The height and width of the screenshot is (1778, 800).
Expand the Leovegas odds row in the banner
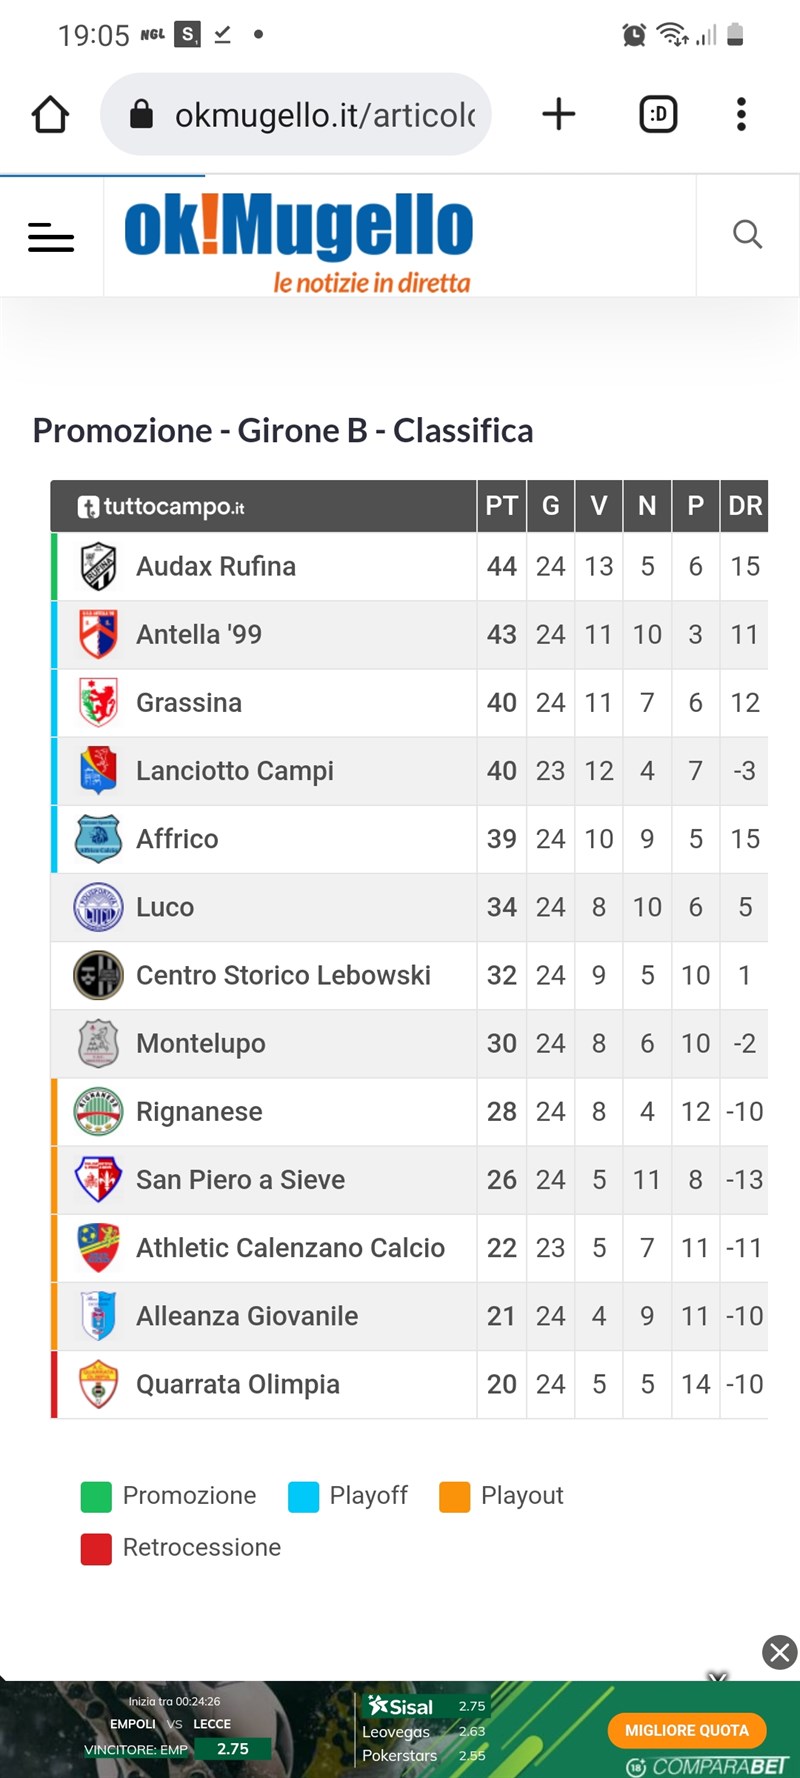396,1731
